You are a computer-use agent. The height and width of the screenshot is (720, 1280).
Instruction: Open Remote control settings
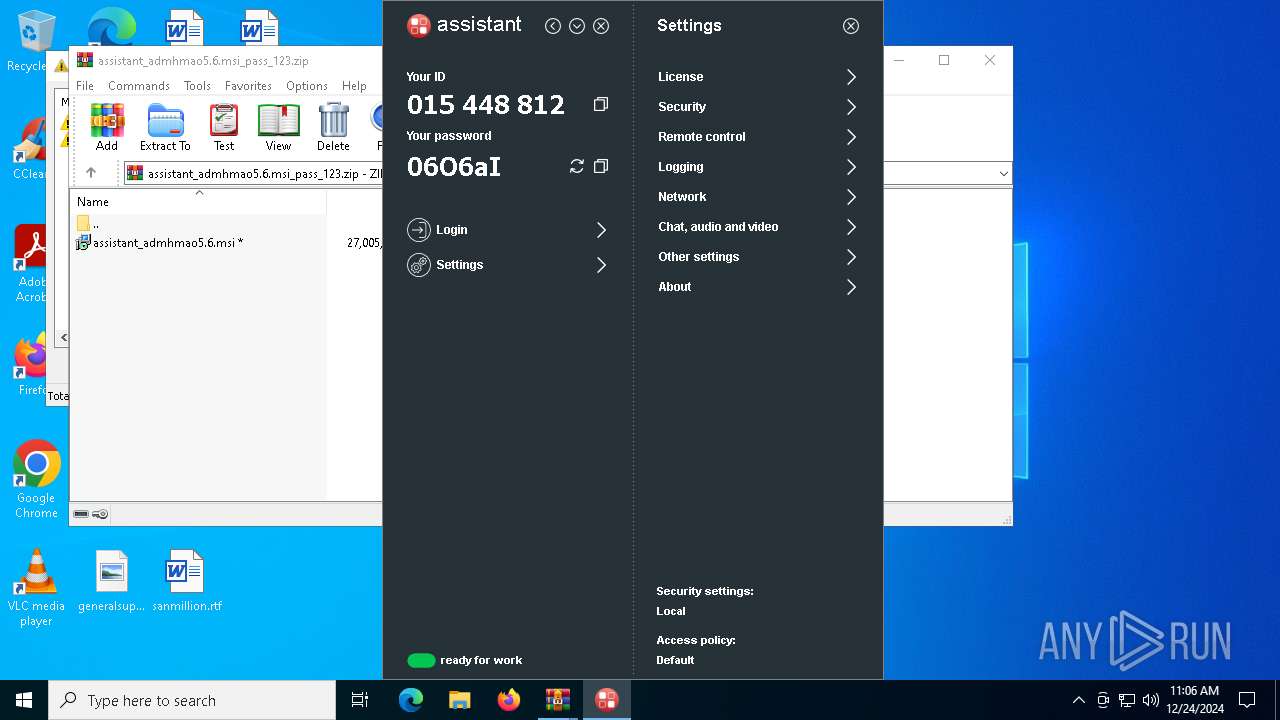point(757,137)
